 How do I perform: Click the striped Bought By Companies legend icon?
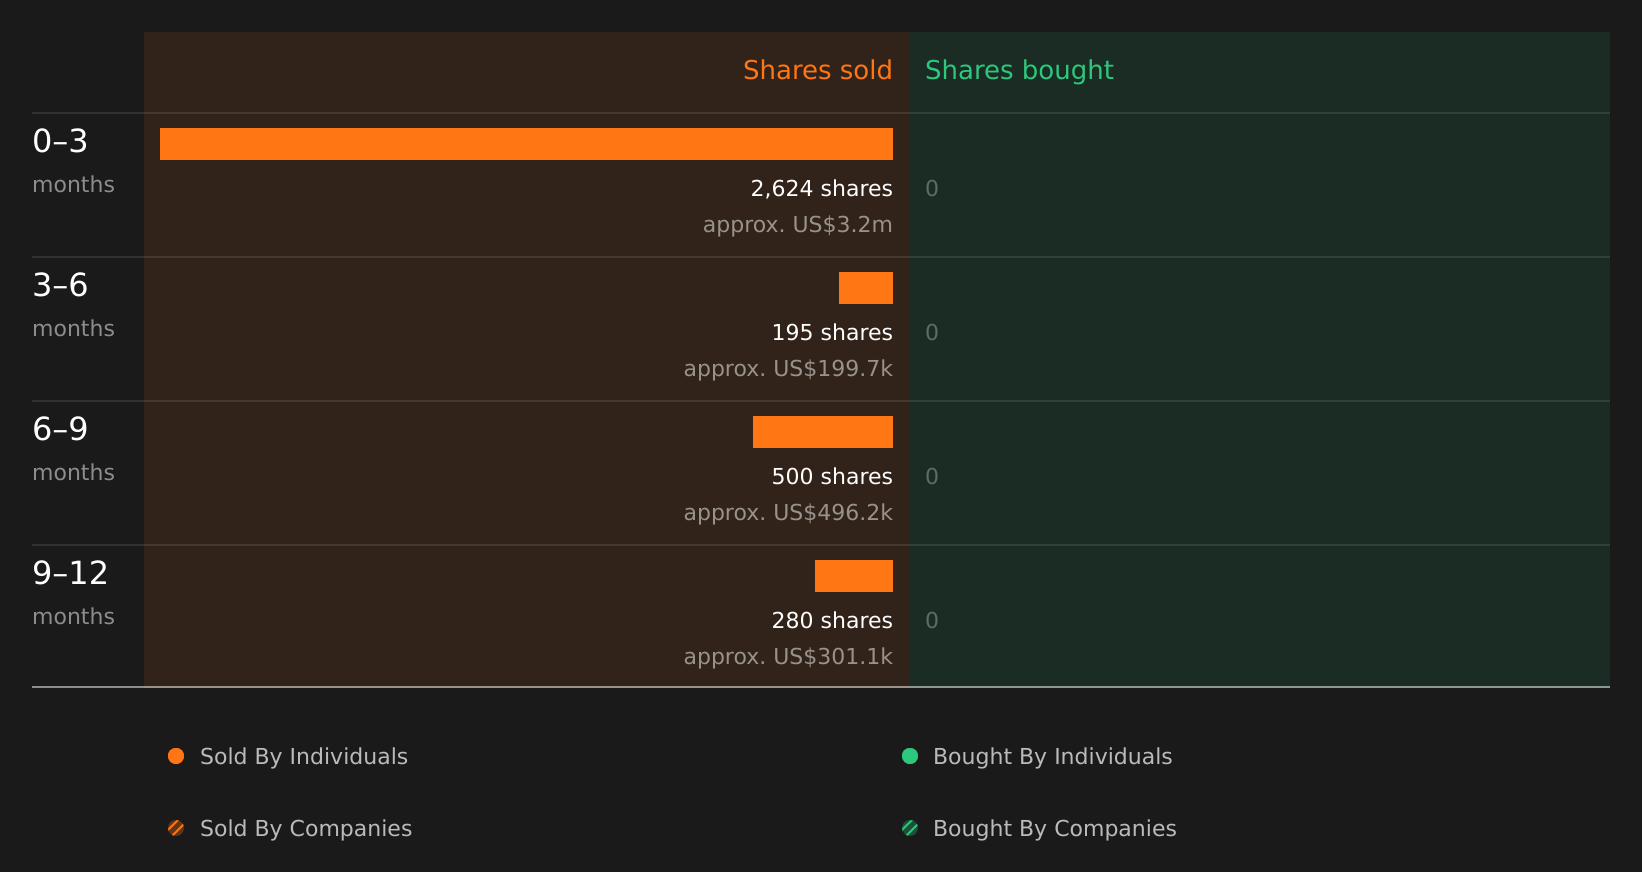click(x=910, y=828)
